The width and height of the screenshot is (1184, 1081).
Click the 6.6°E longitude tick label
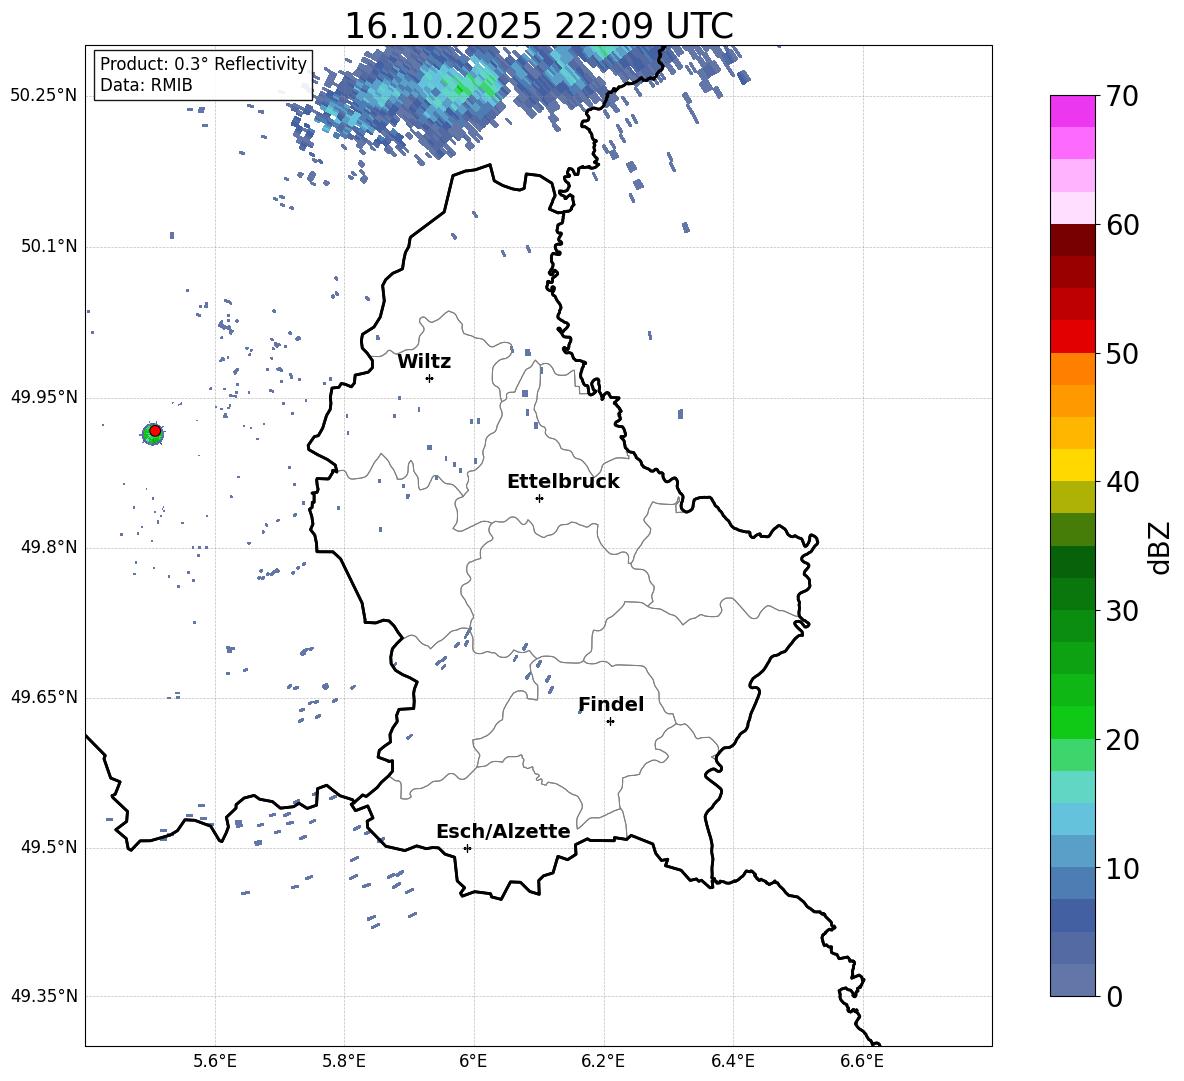click(862, 1061)
